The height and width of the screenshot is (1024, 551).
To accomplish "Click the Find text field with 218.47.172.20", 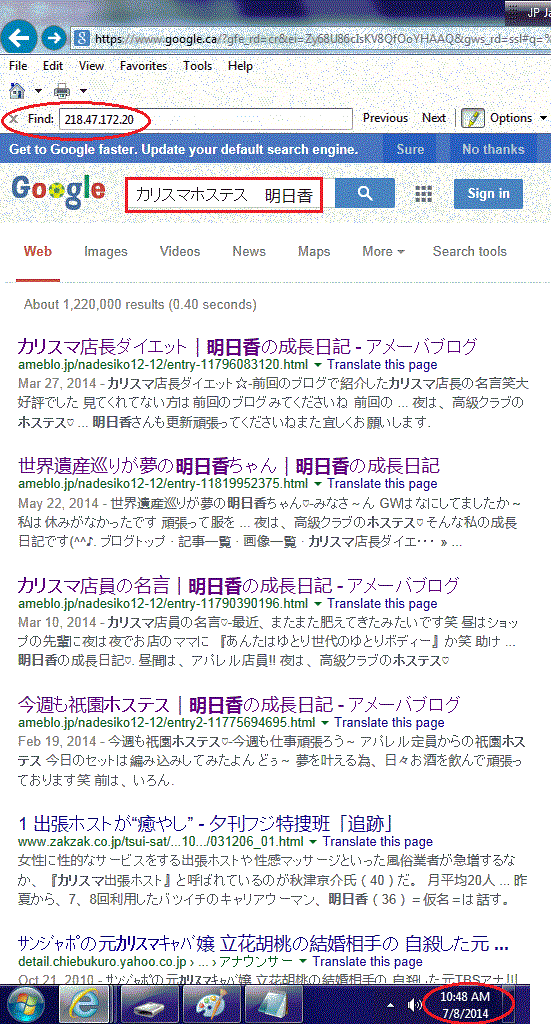I will pyautogui.click(x=206, y=119).
